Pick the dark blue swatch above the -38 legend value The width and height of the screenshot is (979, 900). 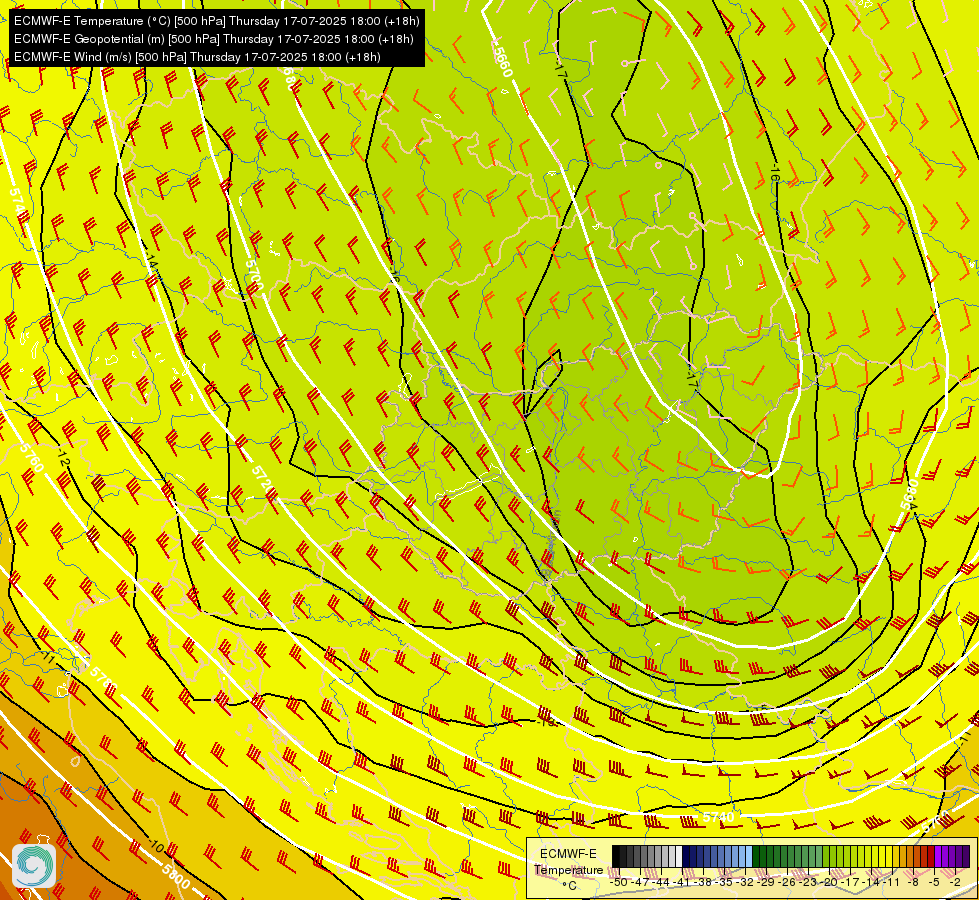tap(701, 856)
